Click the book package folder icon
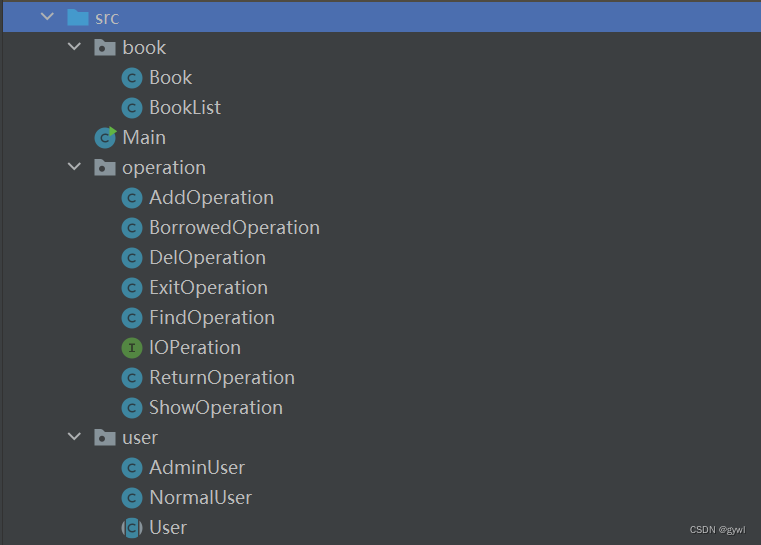The height and width of the screenshot is (545, 761). [x=105, y=48]
